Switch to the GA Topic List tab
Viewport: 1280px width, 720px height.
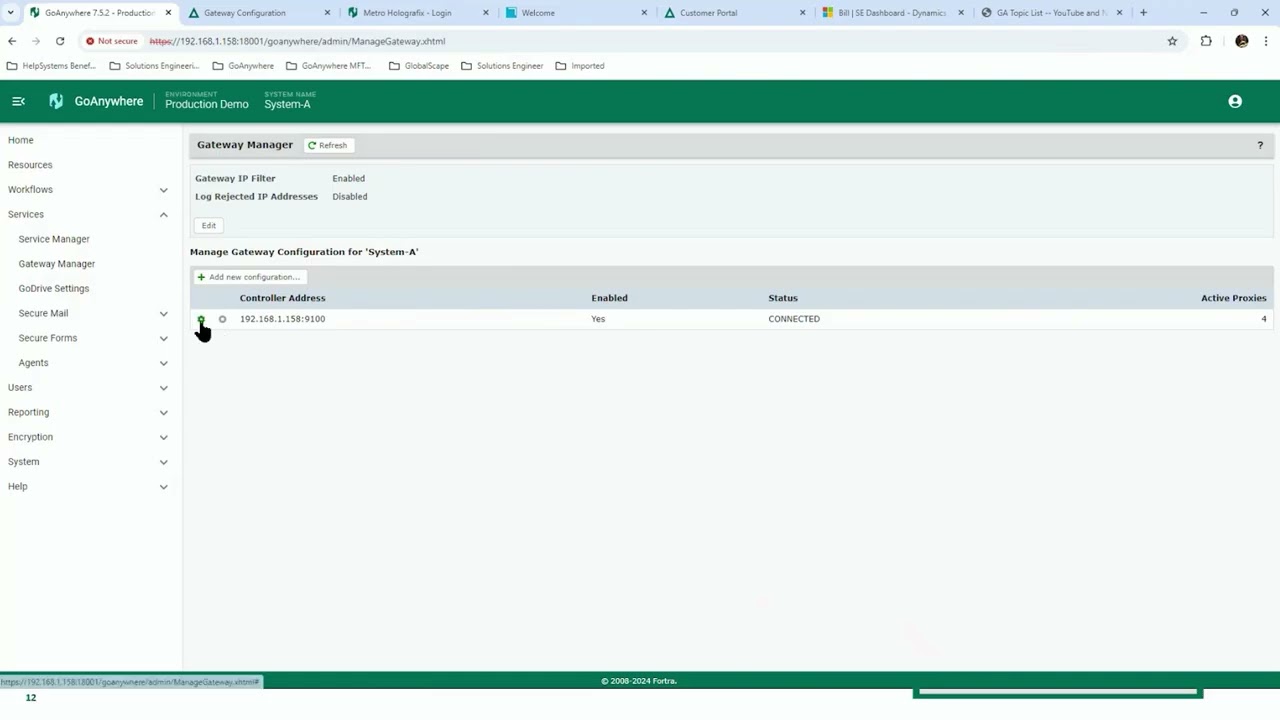click(x=1050, y=13)
